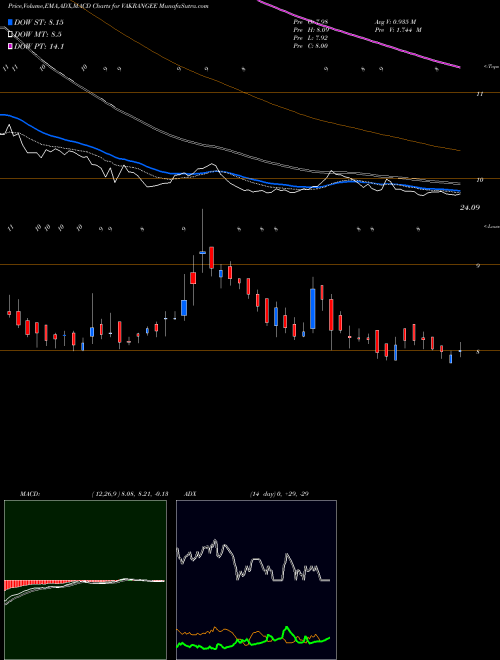Image resolution: width=500 pixels, height=660 pixels.
Task: Click the ADX values '(14 day) 6, +29, -29'
Action: [279, 494]
